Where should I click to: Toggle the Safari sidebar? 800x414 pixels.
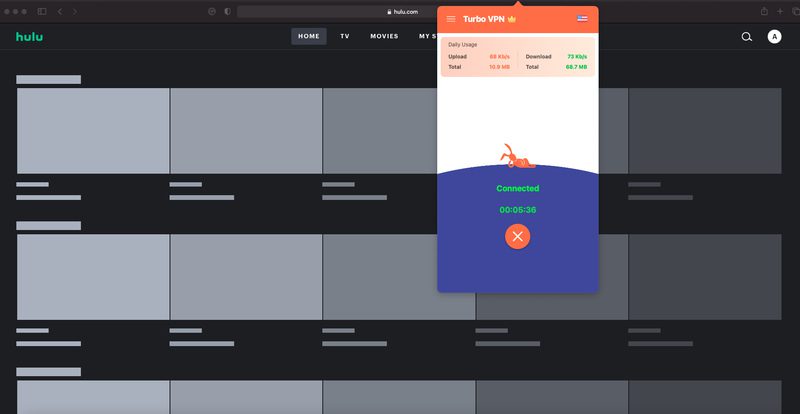42,11
